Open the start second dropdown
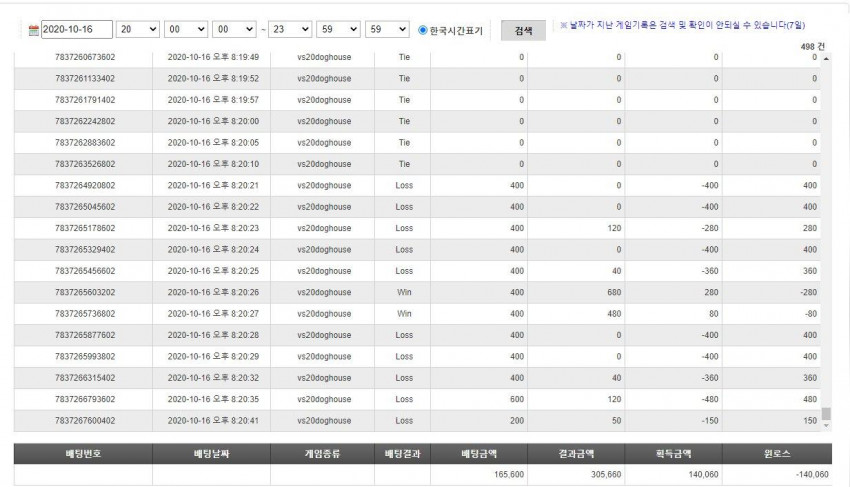The height and width of the screenshot is (487, 850). pyautogui.click(x=234, y=29)
